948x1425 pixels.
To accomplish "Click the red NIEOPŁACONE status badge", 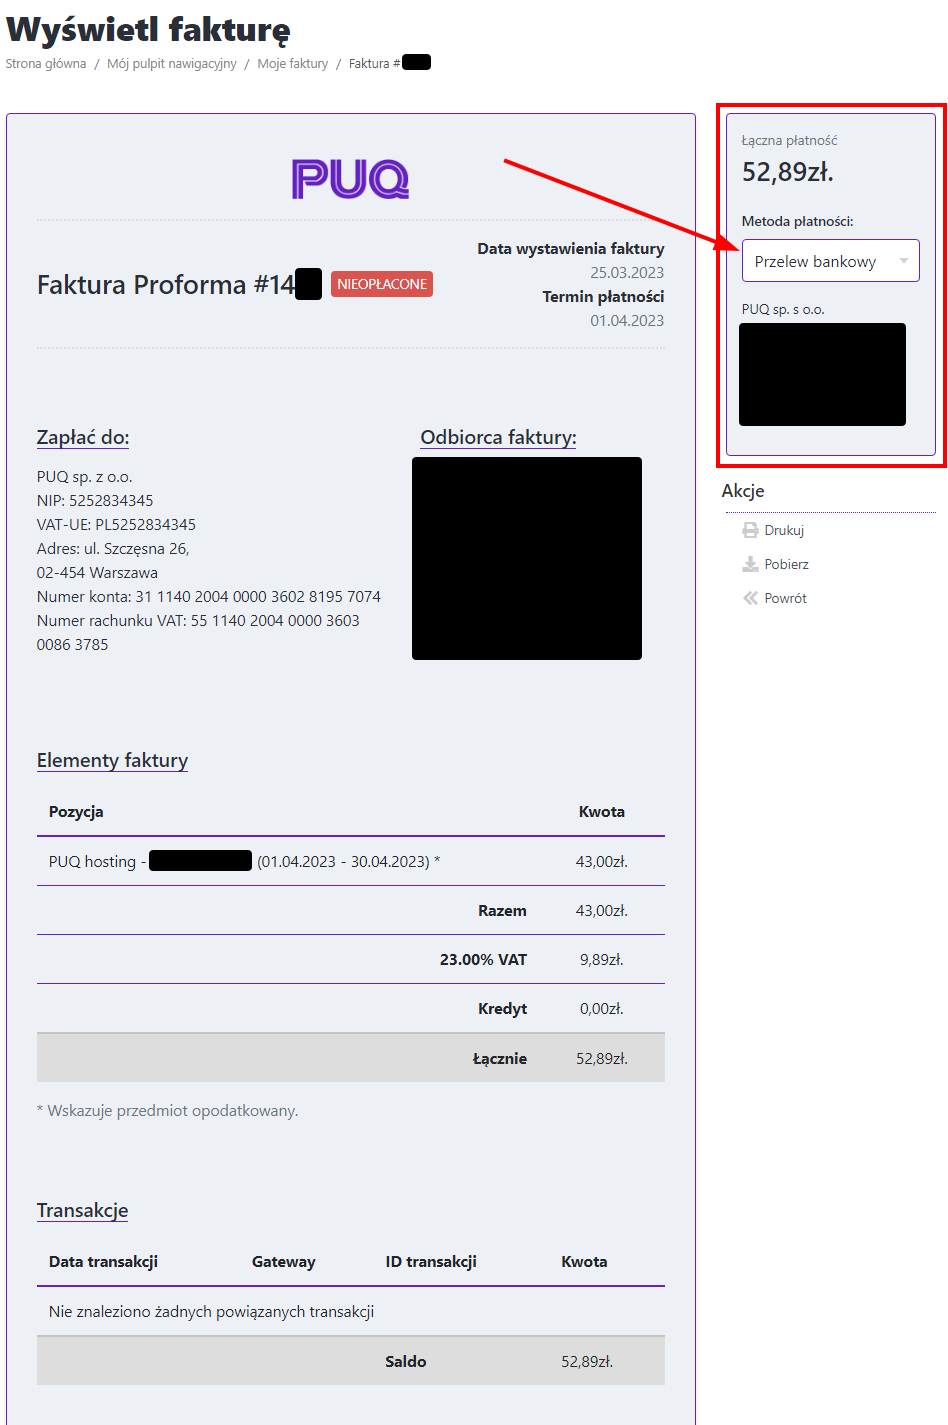I will (382, 285).
